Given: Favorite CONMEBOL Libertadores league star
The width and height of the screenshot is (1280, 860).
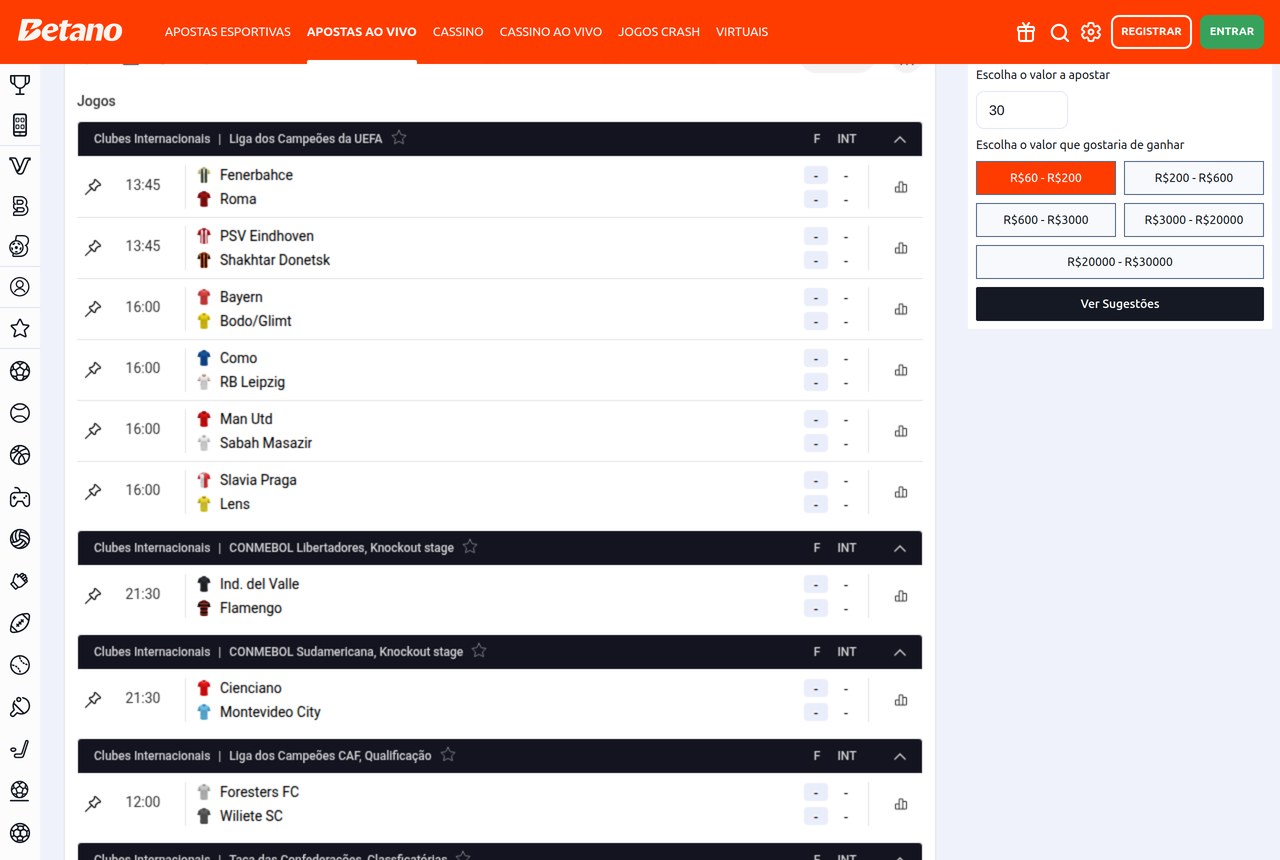Looking at the screenshot, I should click(x=470, y=547).
